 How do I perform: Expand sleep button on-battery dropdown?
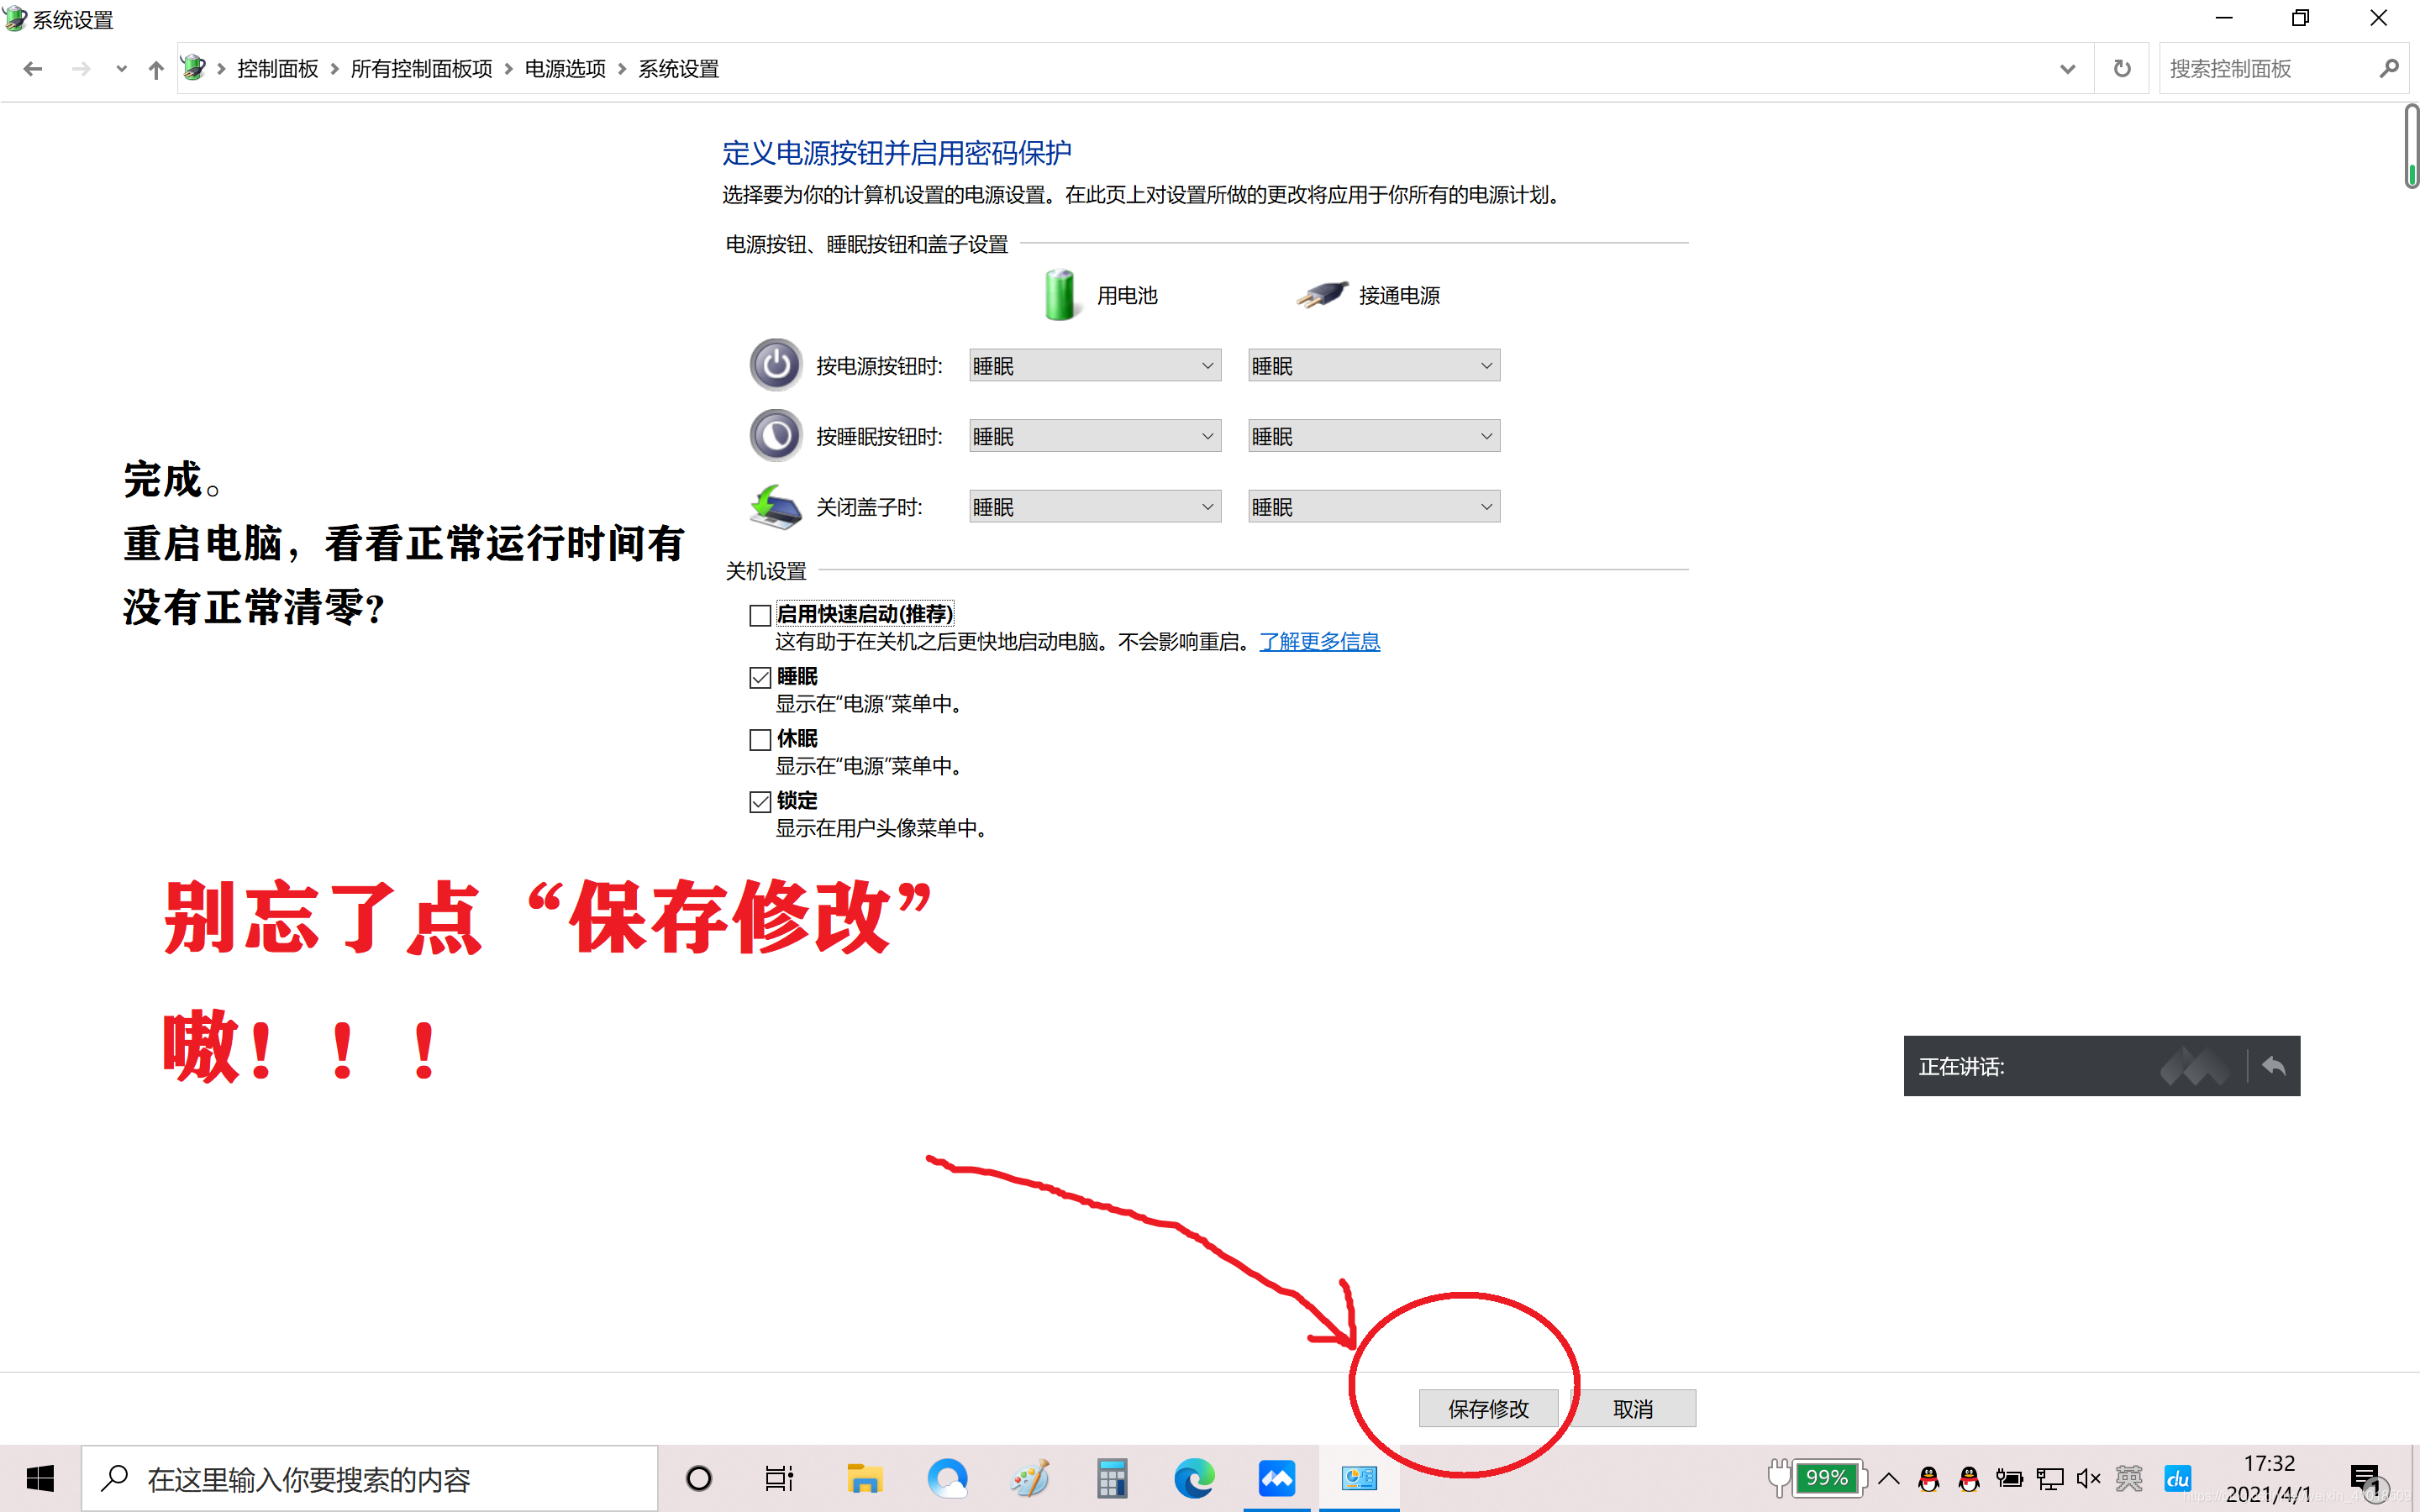[x=1094, y=436]
